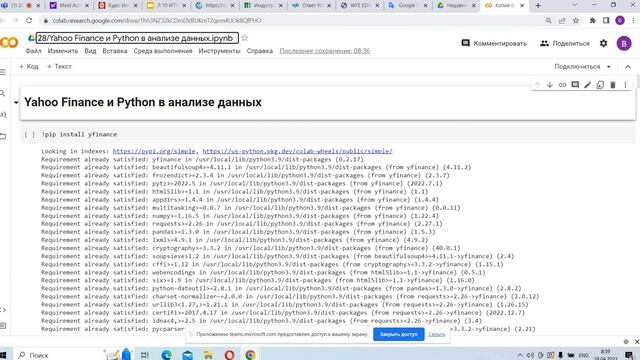Collapse the header with the chevron up
The image size is (640, 360).
628,67
